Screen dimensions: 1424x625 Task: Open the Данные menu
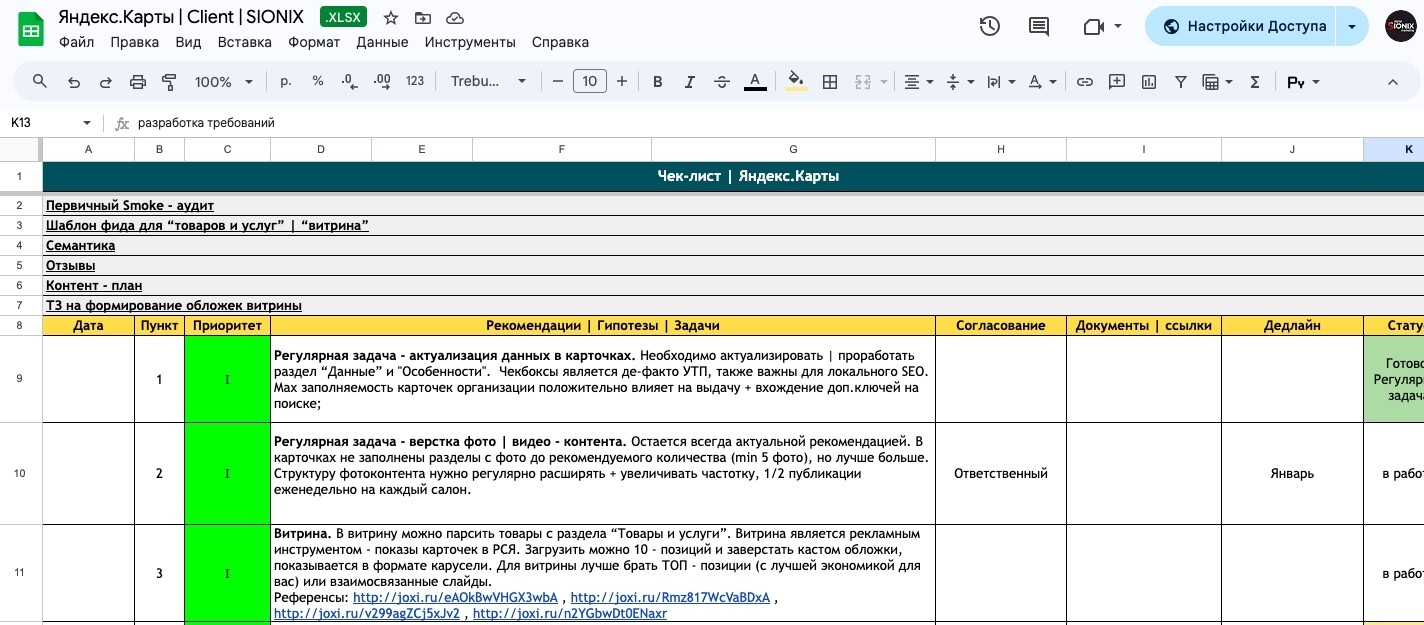coord(382,42)
